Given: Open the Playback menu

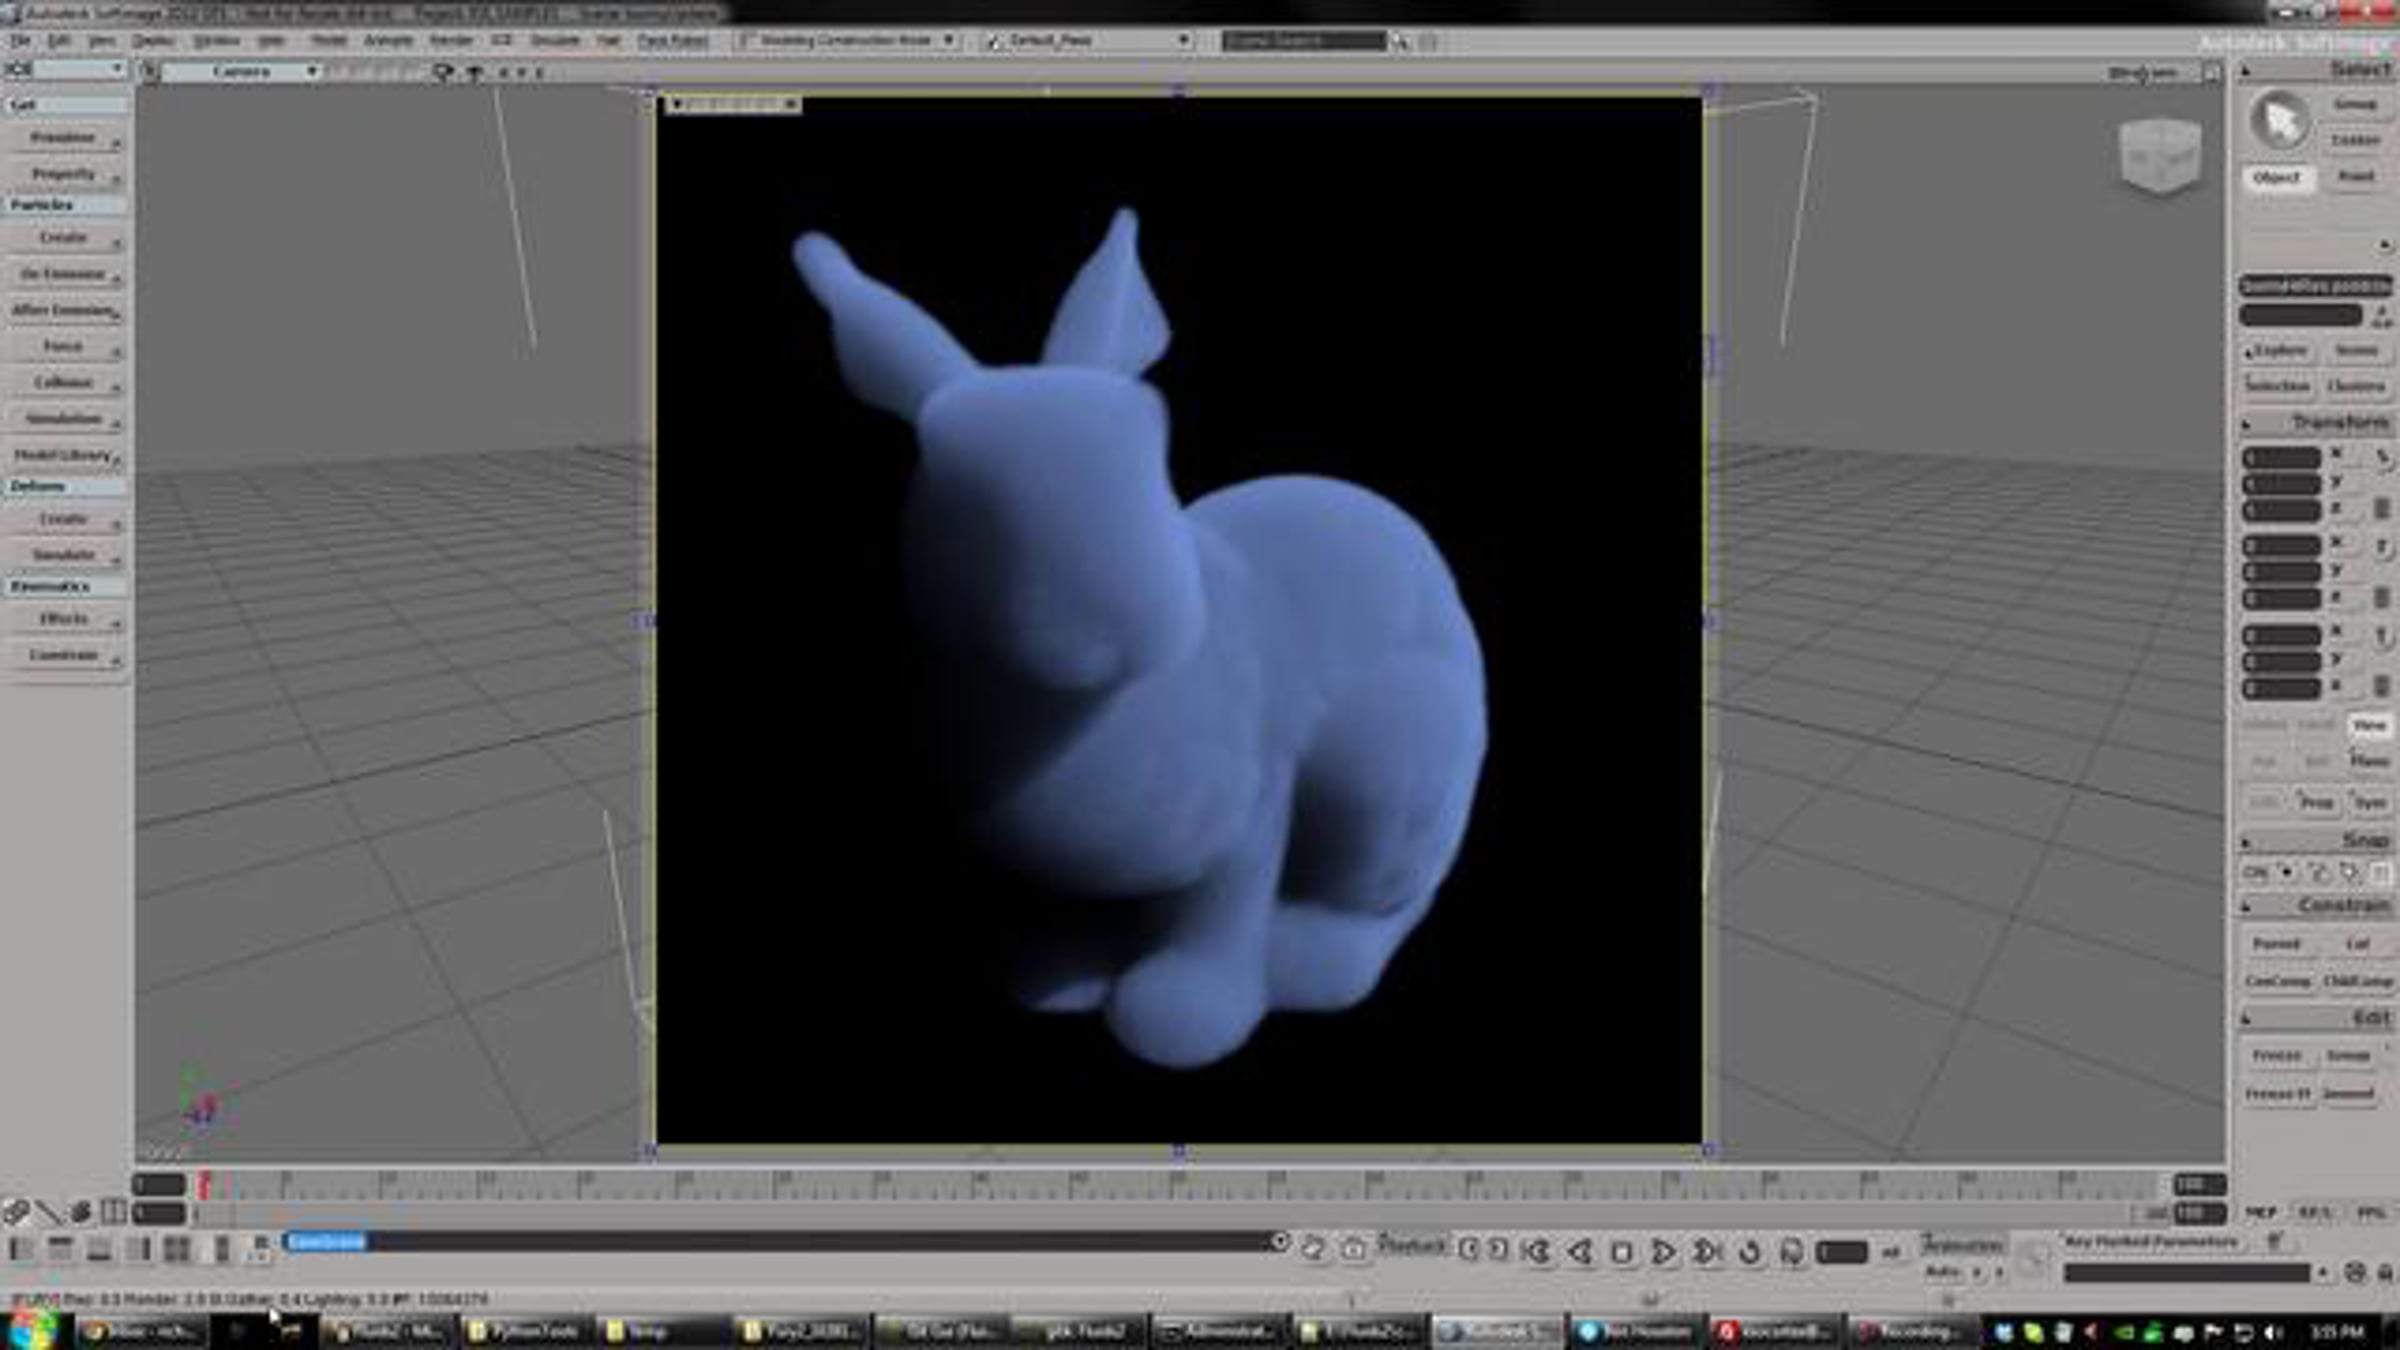Looking at the screenshot, I should tap(1412, 1246).
